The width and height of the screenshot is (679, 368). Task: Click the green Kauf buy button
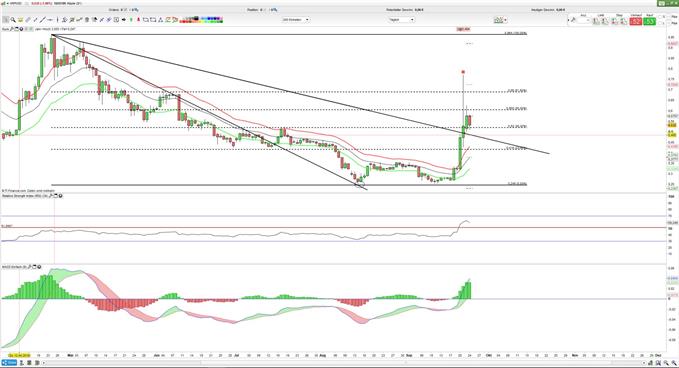pos(649,21)
